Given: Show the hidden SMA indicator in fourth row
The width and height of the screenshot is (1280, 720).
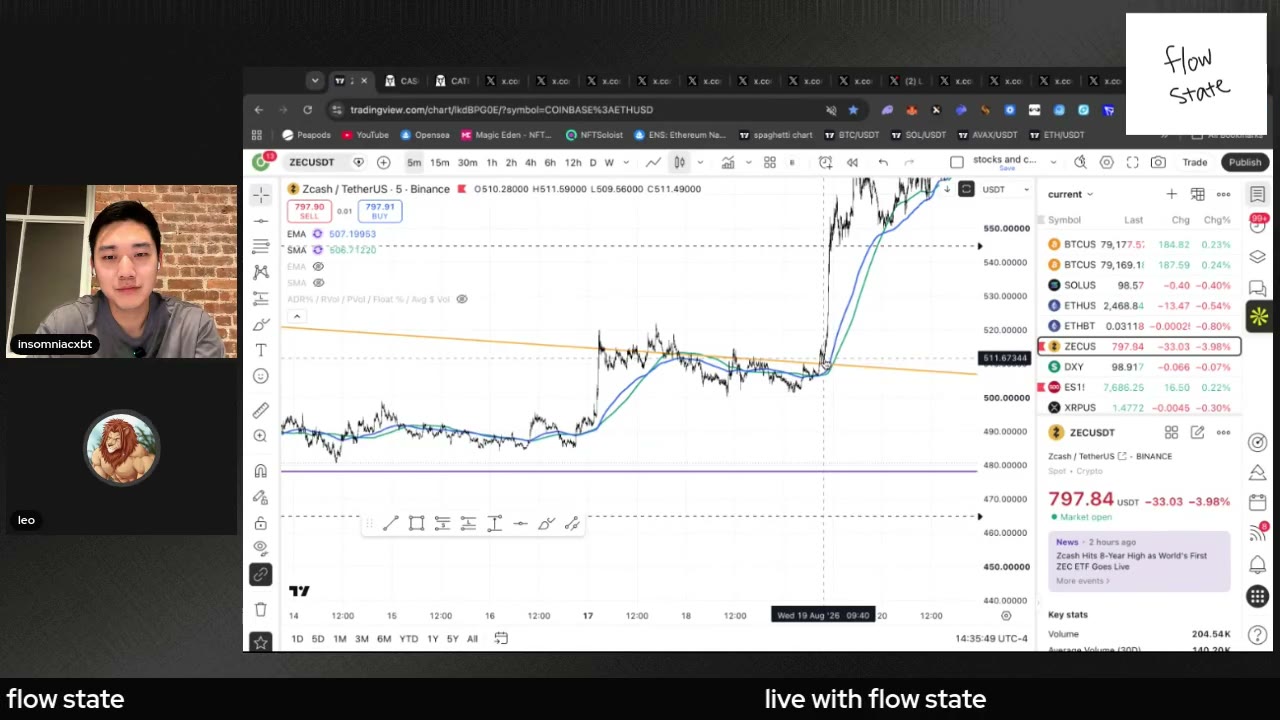Looking at the screenshot, I should (318, 283).
